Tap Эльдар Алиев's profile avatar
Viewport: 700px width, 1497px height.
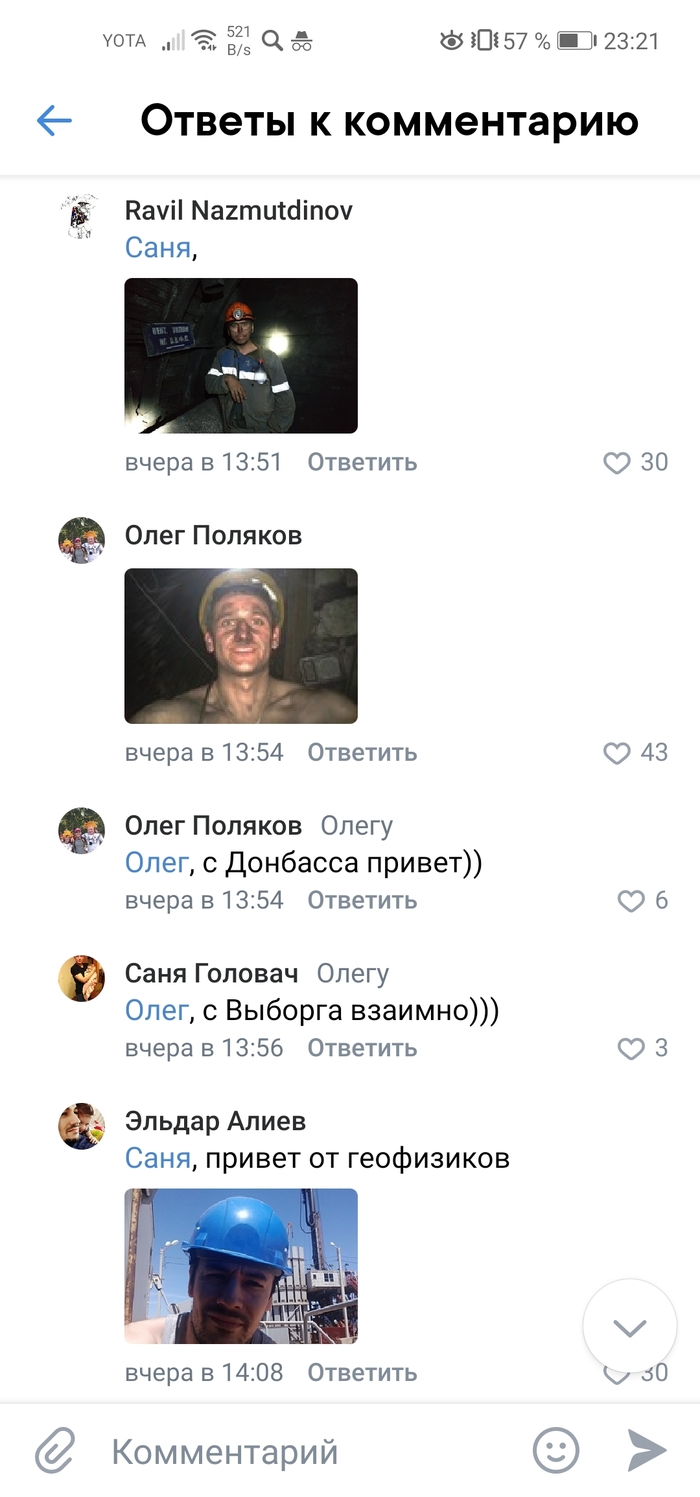tap(81, 1126)
